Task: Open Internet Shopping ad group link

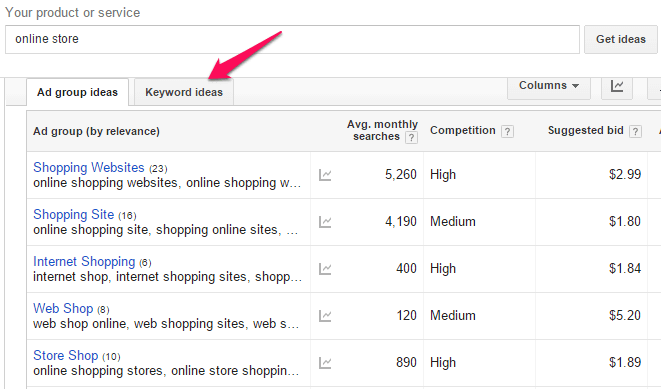Action: 84,261
